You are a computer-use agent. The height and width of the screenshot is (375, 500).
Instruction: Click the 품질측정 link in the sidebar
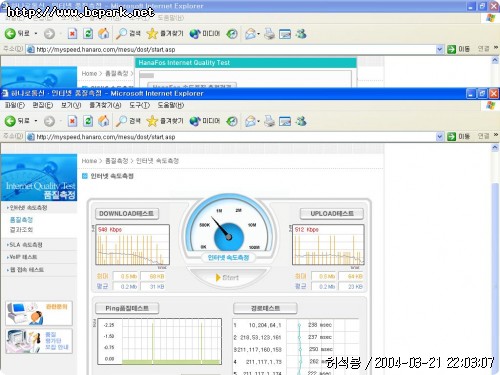click(21, 220)
